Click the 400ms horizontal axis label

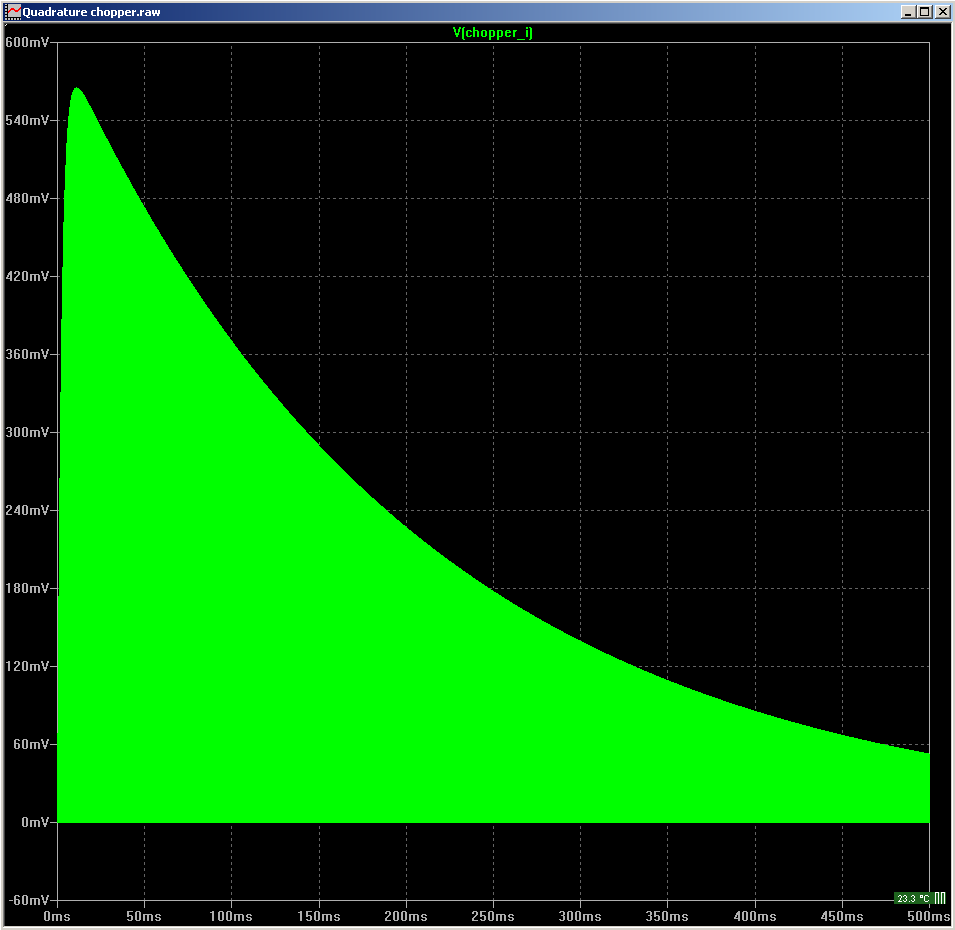pos(755,916)
